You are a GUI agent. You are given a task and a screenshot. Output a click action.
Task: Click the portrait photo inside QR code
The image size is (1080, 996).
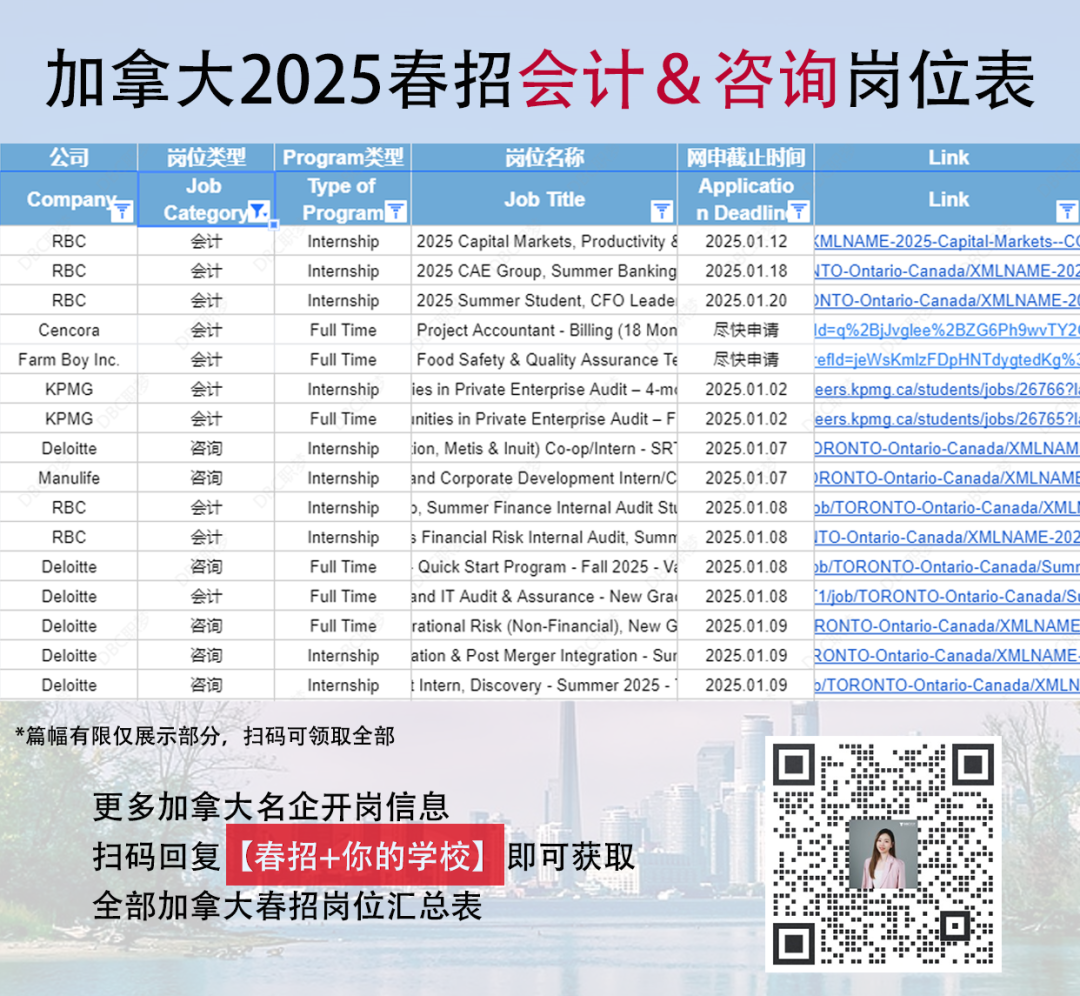[x=884, y=855]
